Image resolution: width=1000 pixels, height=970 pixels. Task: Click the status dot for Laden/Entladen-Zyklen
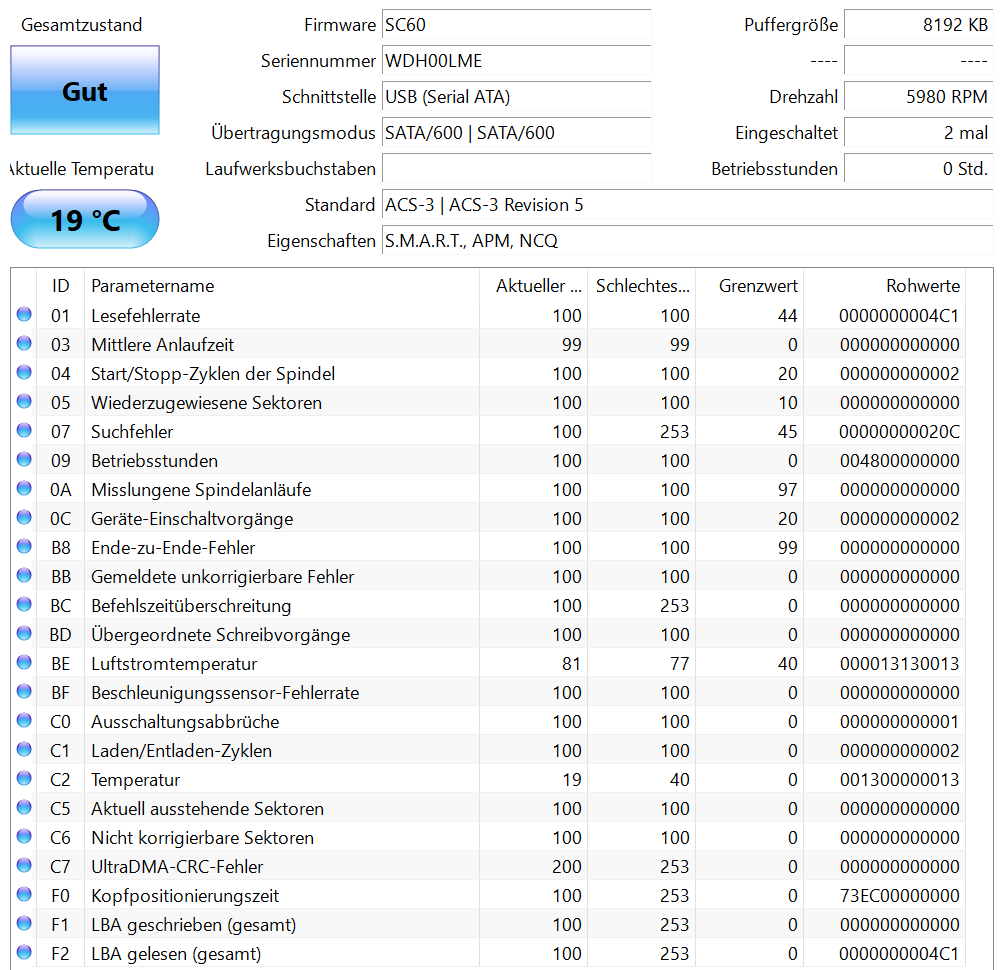[x=24, y=749]
